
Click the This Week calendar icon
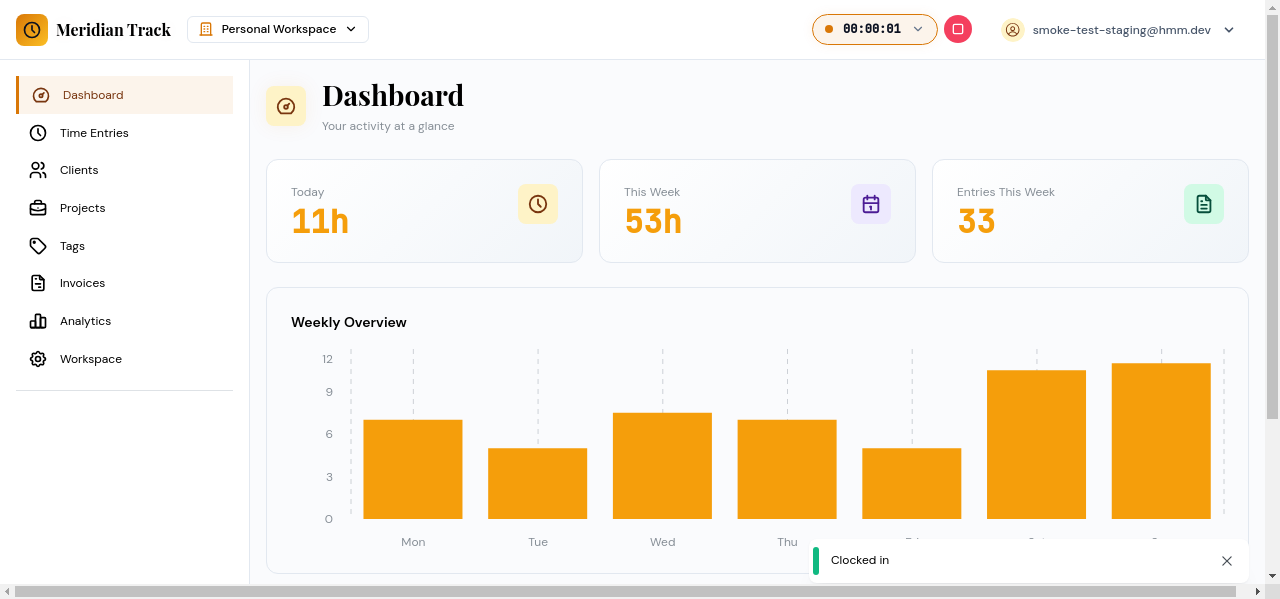pyautogui.click(x=870, y=204)
